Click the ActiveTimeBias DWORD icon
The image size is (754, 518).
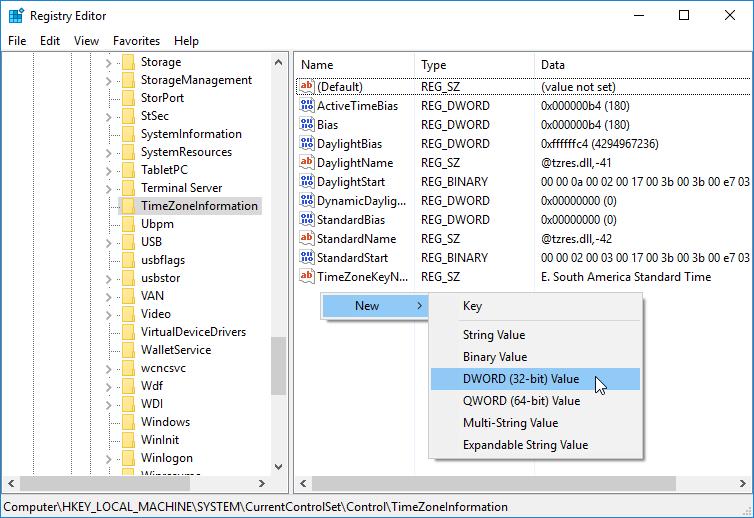click(306, 105)
